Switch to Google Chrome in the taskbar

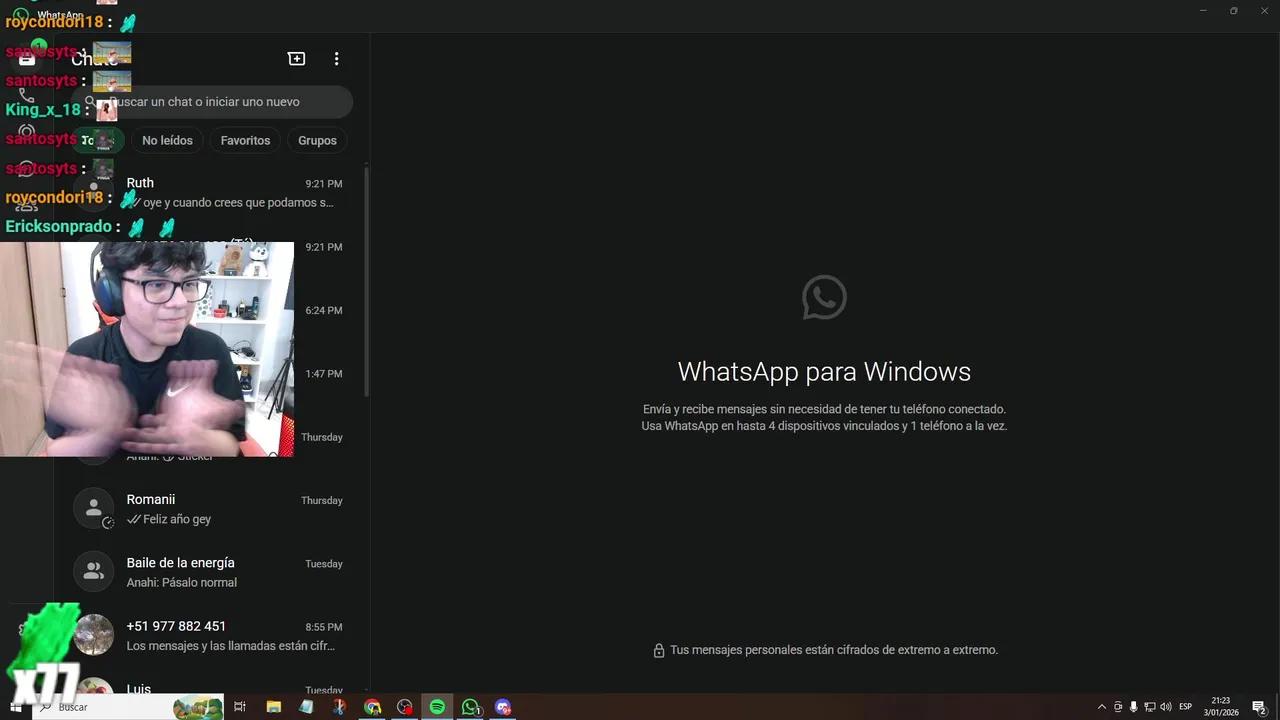point(372,707)
